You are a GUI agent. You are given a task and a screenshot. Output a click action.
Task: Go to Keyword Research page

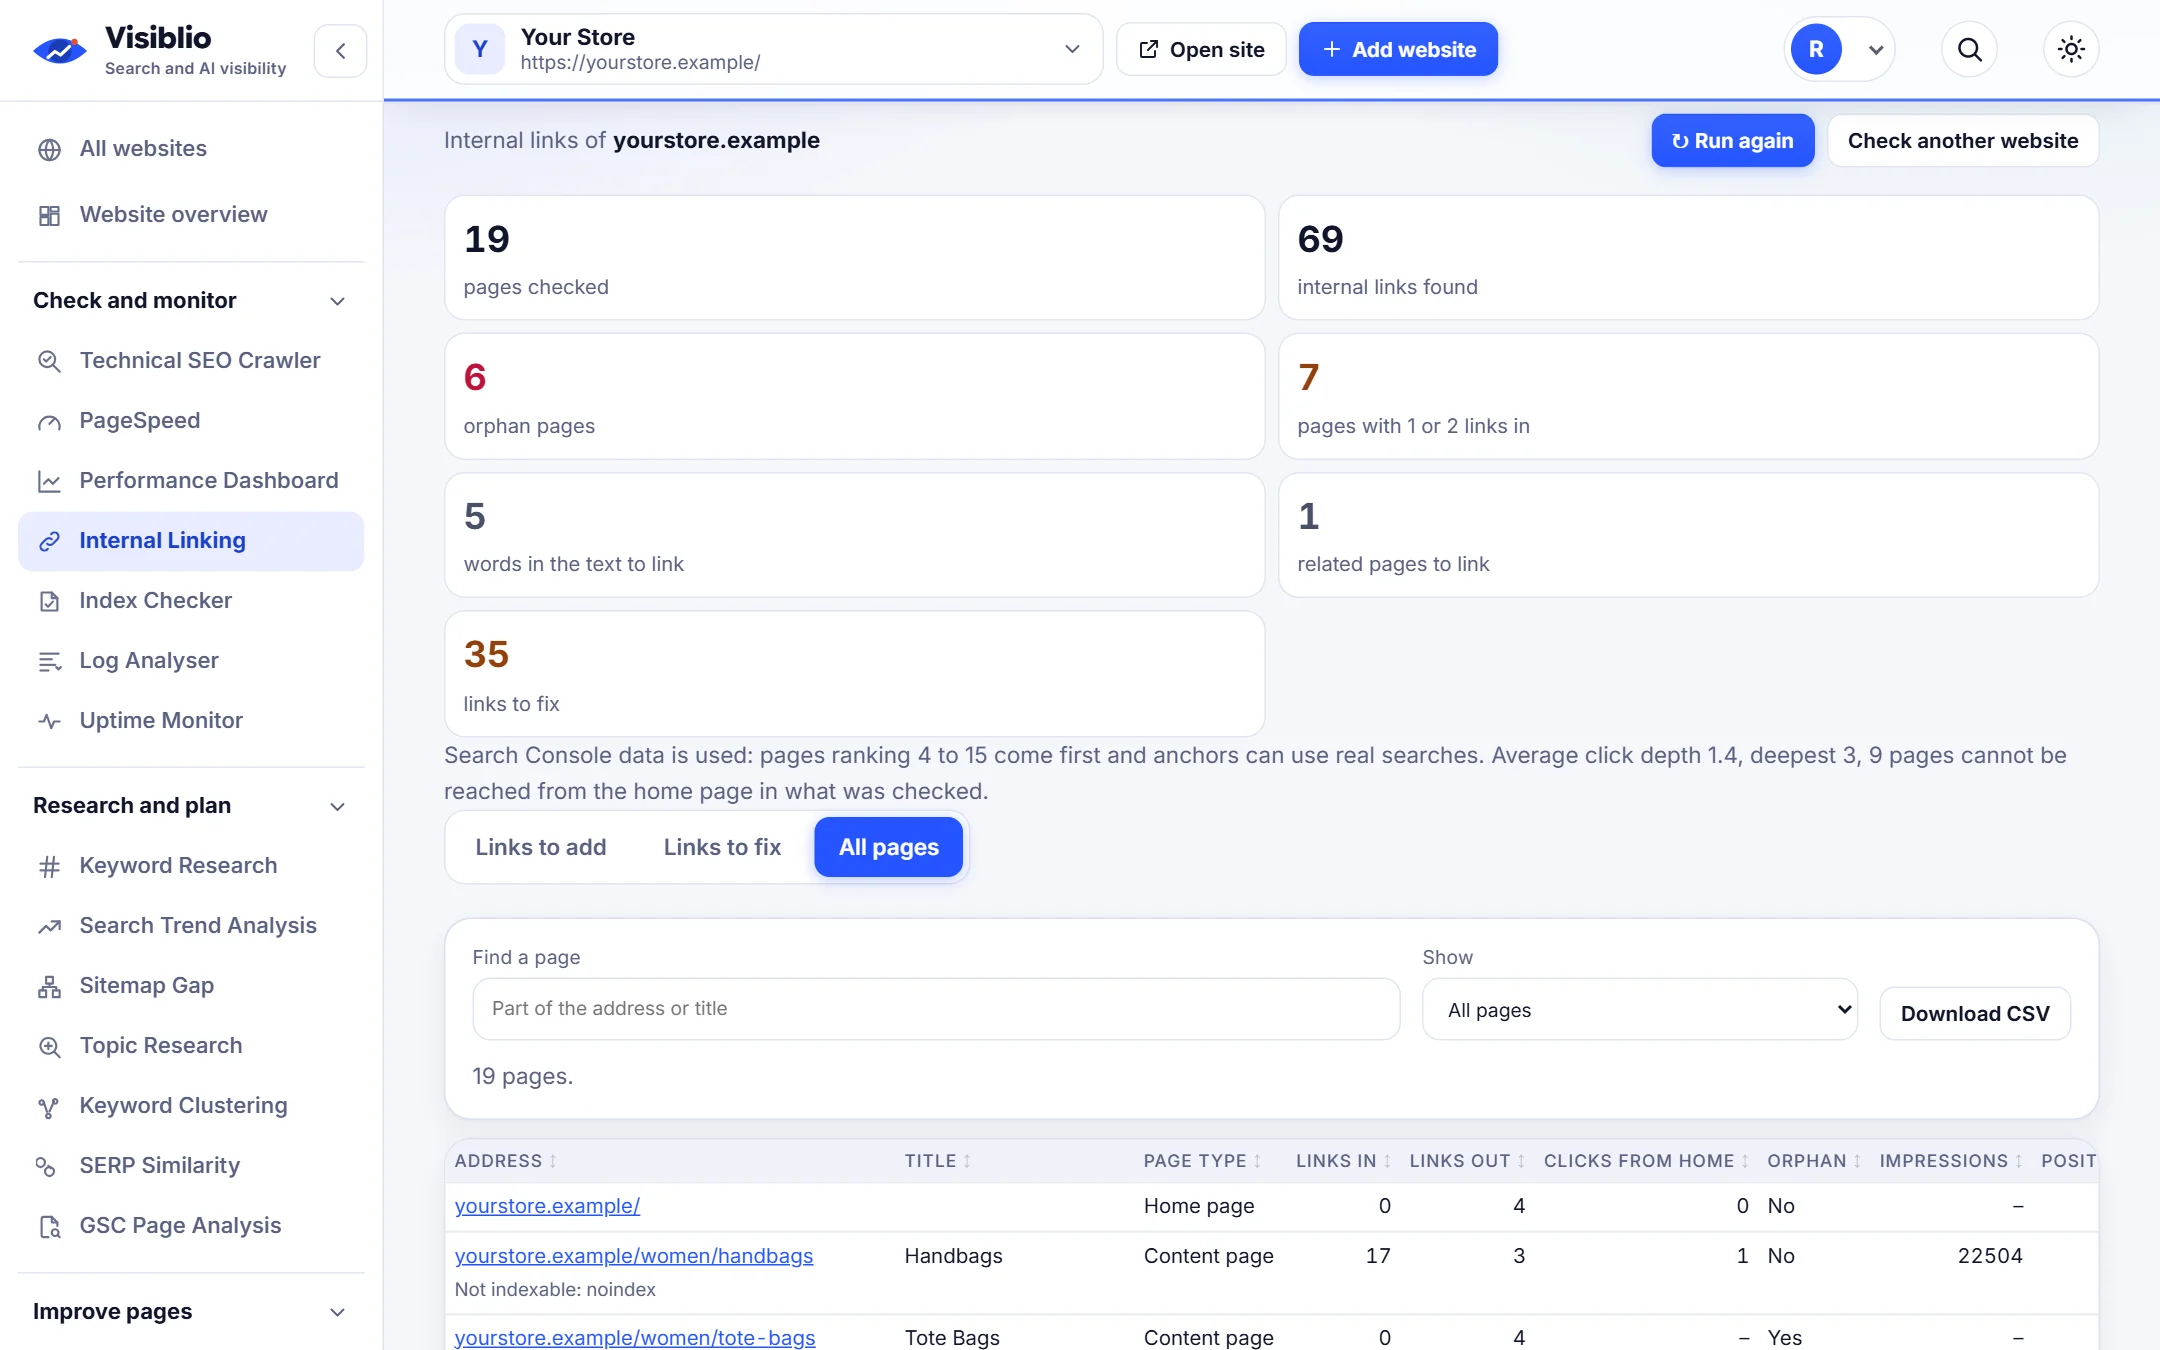point(191,866)
